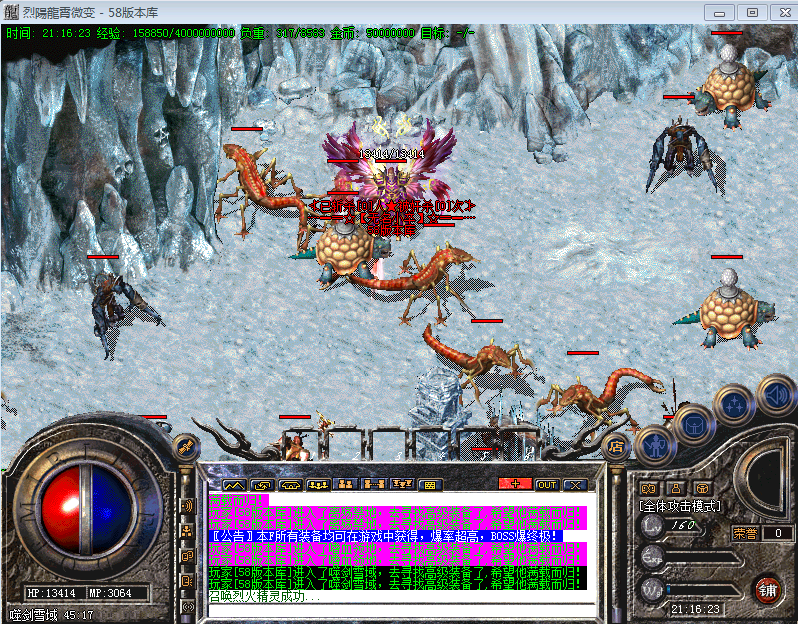Image resolution: width=798 pixels, height=624 pixels.
Task: Open the character equipment round button
Action: pyautogui.click(x=656, y=446)
